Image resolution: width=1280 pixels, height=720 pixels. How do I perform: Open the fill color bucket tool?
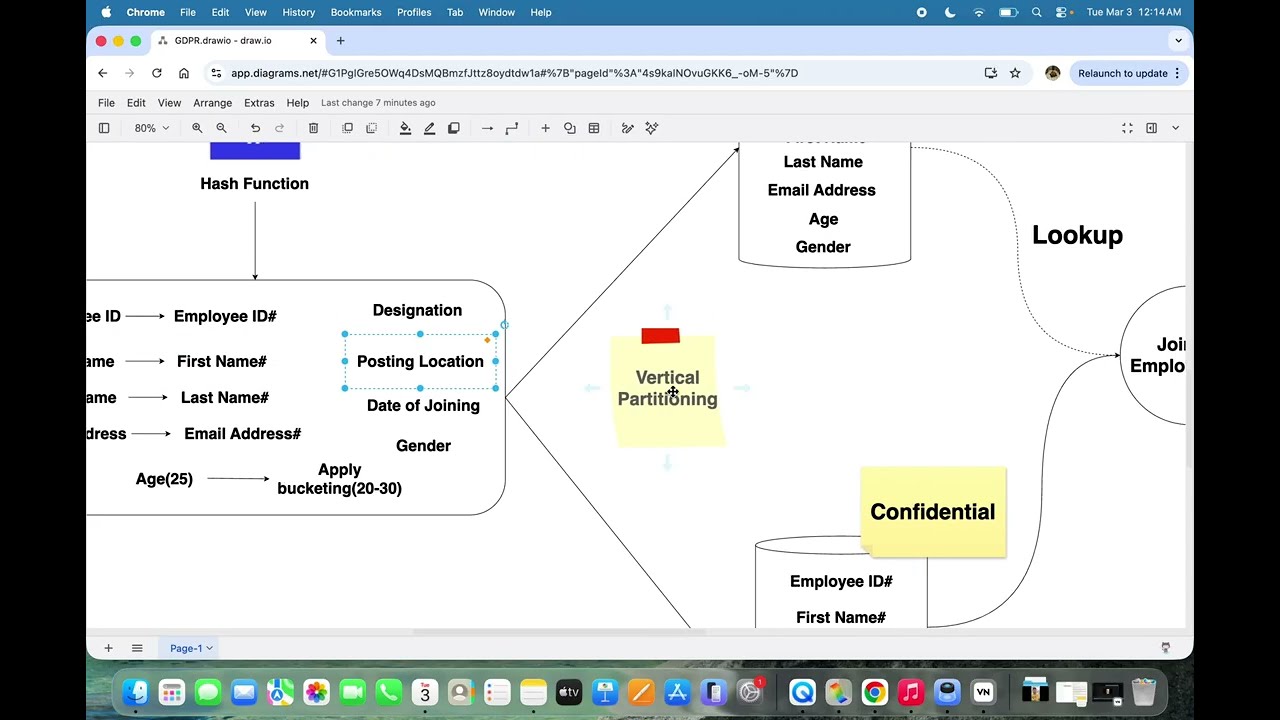pos(405,128)
